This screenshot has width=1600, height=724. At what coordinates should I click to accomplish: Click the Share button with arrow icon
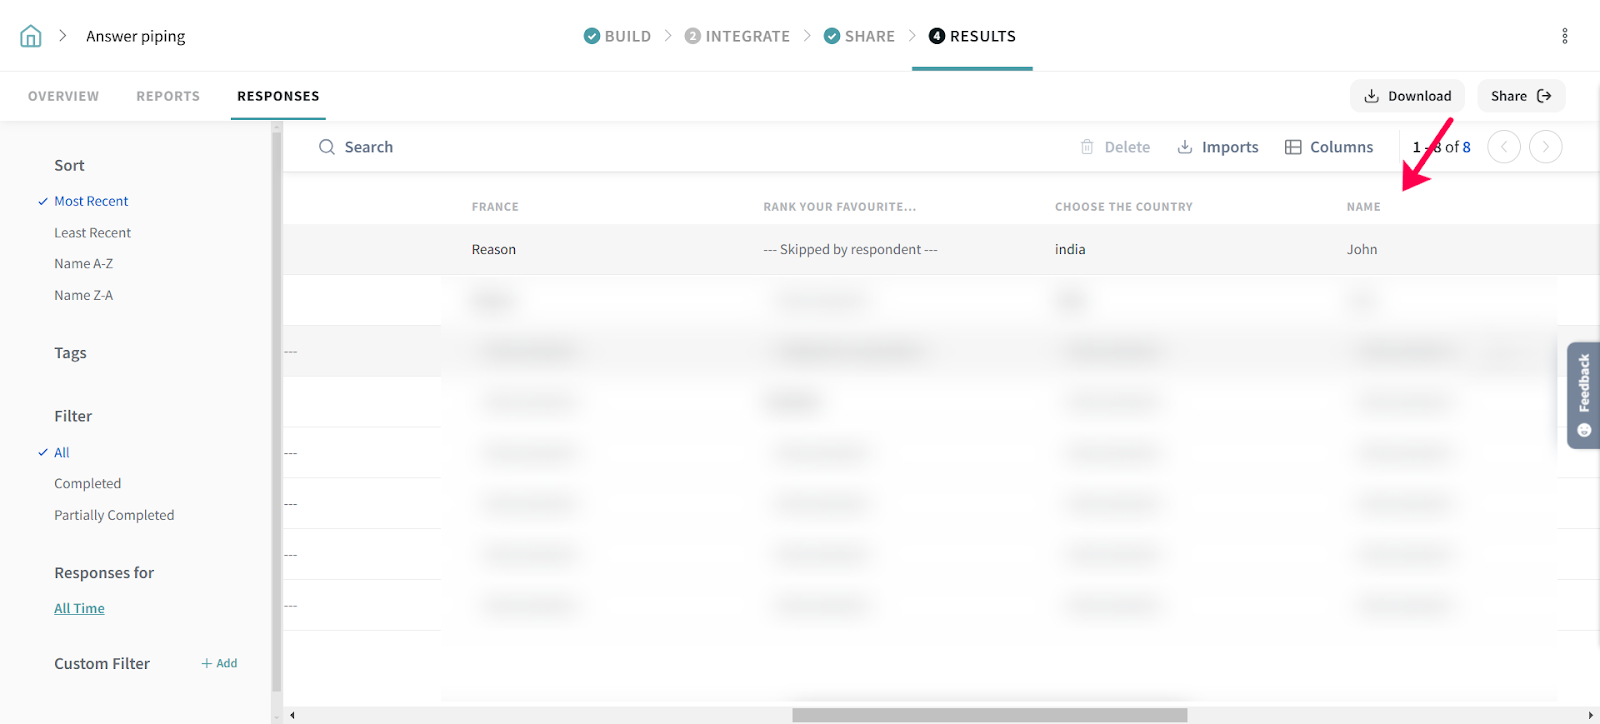click(1520, 96)
